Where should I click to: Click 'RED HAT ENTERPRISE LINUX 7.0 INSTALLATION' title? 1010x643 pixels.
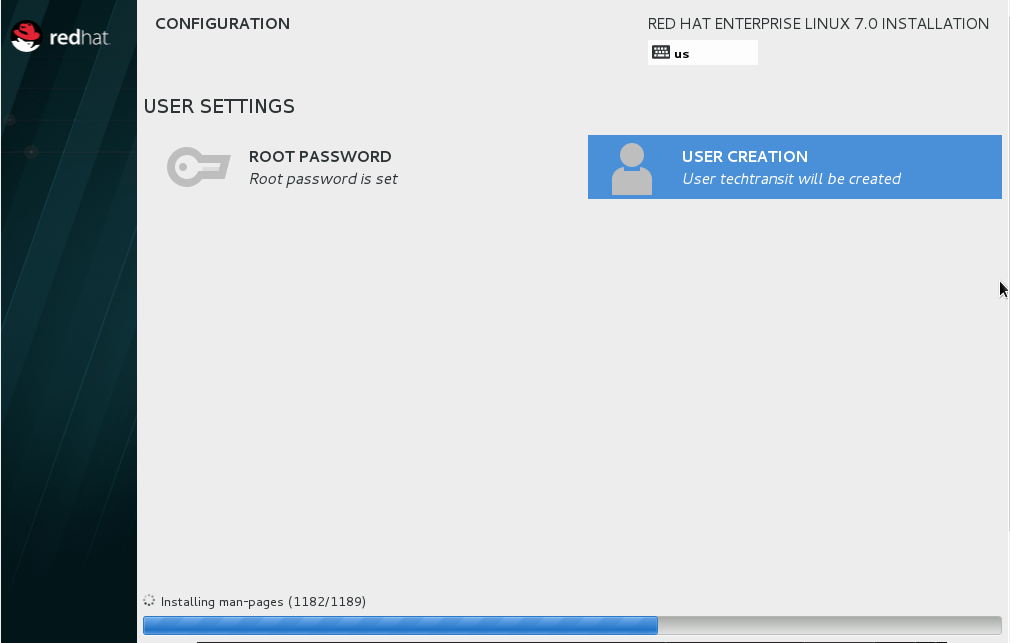pos(818,24)
